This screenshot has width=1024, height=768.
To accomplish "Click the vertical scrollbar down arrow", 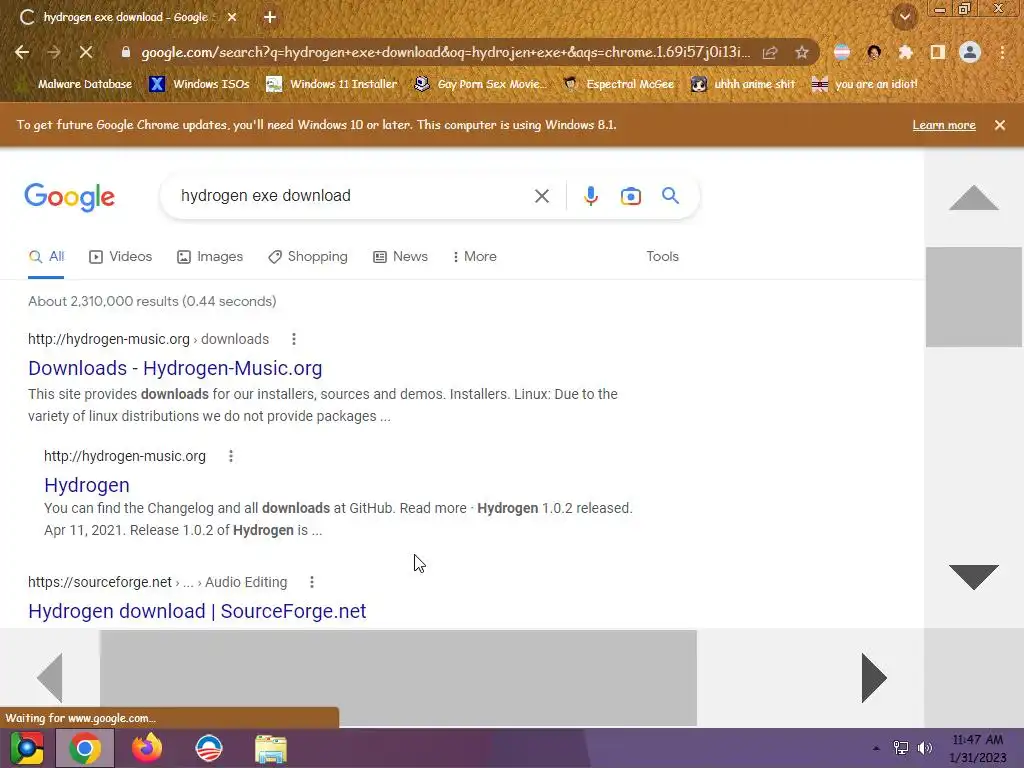I will 974,577.
